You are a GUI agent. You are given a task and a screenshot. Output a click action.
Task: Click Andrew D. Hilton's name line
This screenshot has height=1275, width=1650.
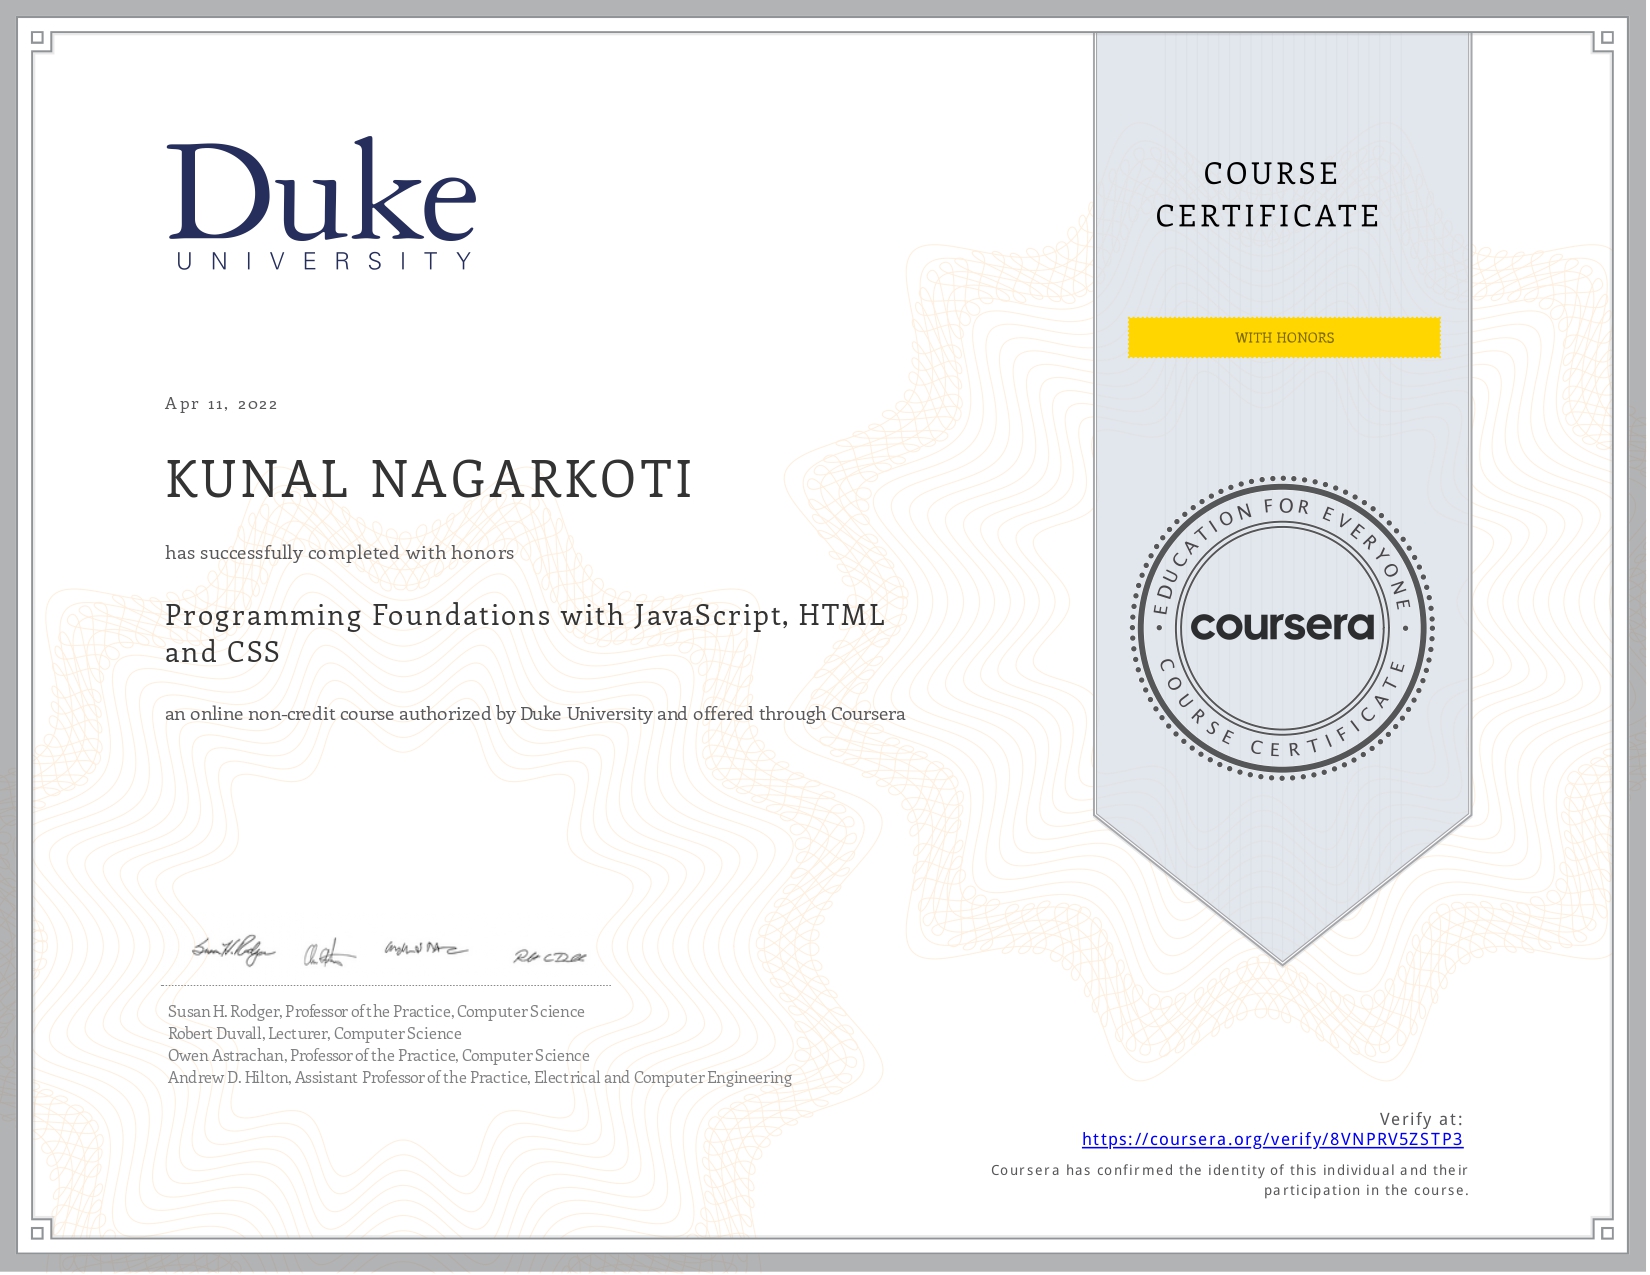coord(480,1078)
